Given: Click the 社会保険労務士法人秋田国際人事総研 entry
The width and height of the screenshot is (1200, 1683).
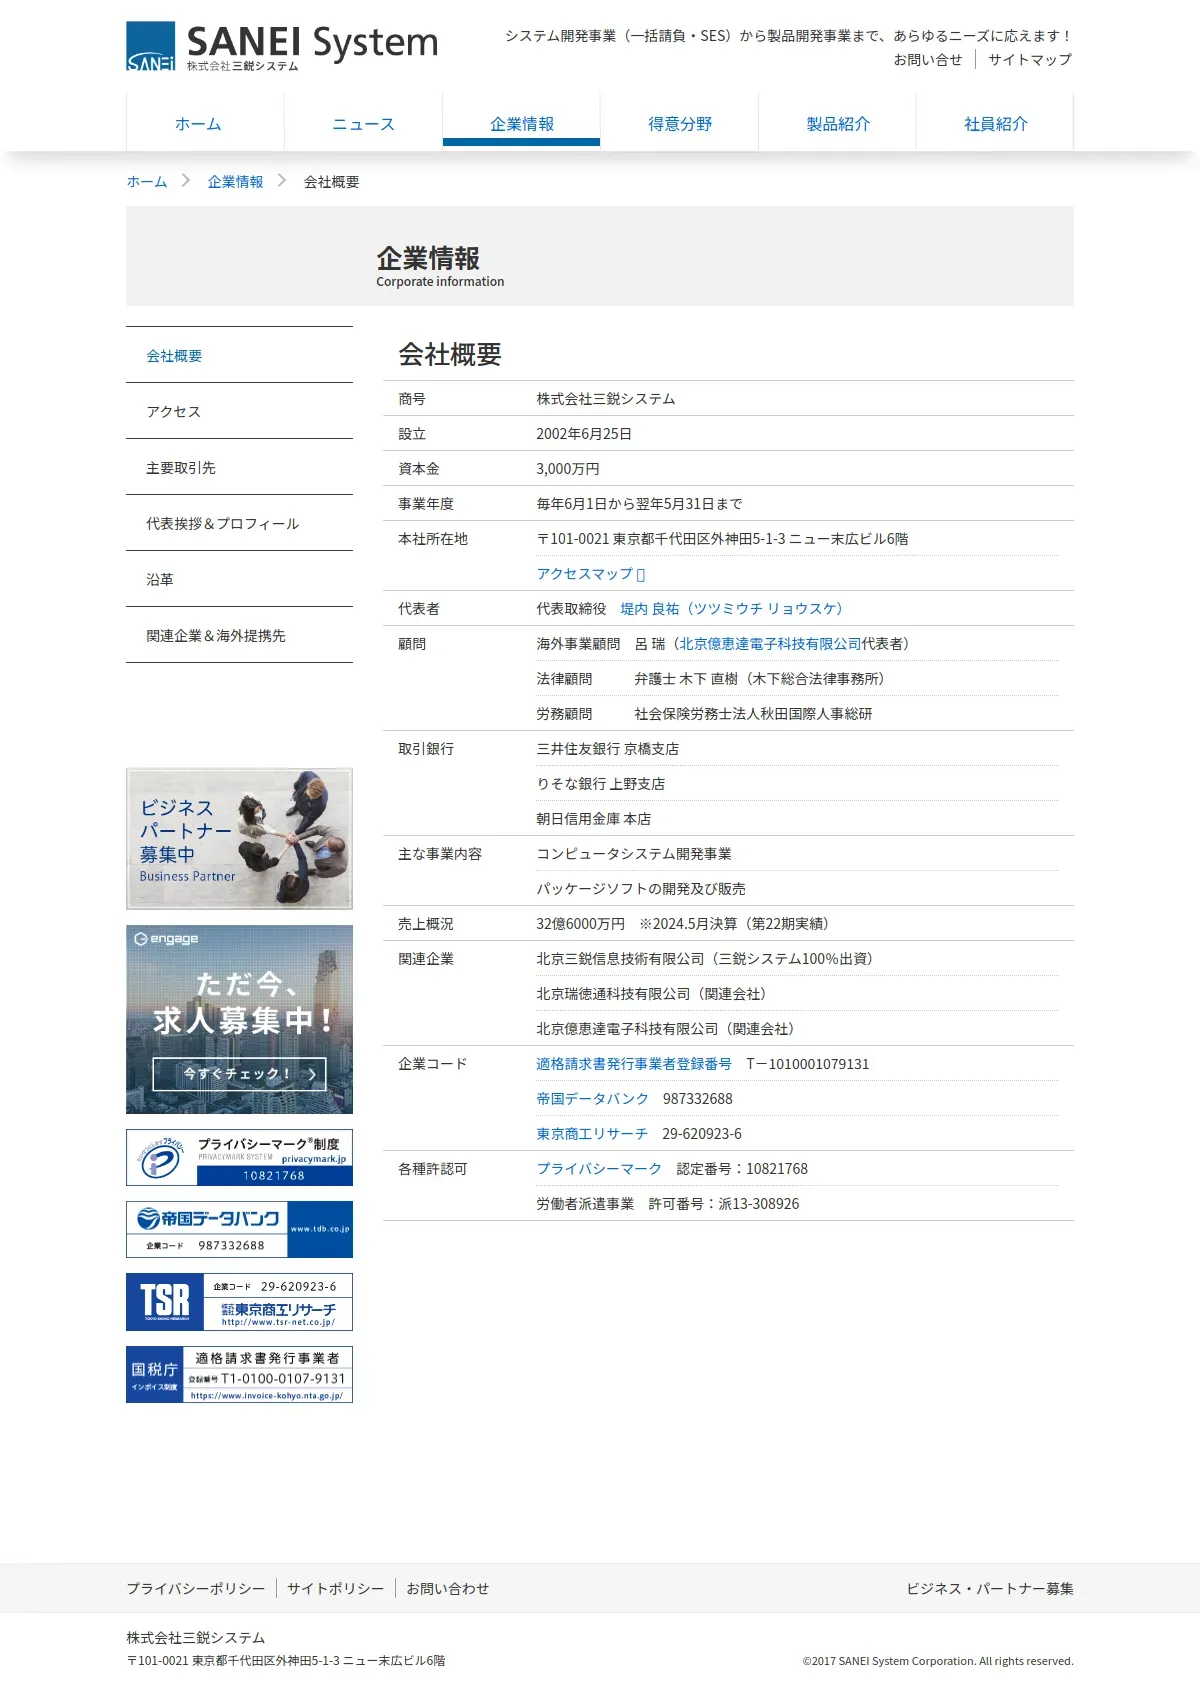Looking at the screenshot, I should pyautogui.click(x=753, y=714).
